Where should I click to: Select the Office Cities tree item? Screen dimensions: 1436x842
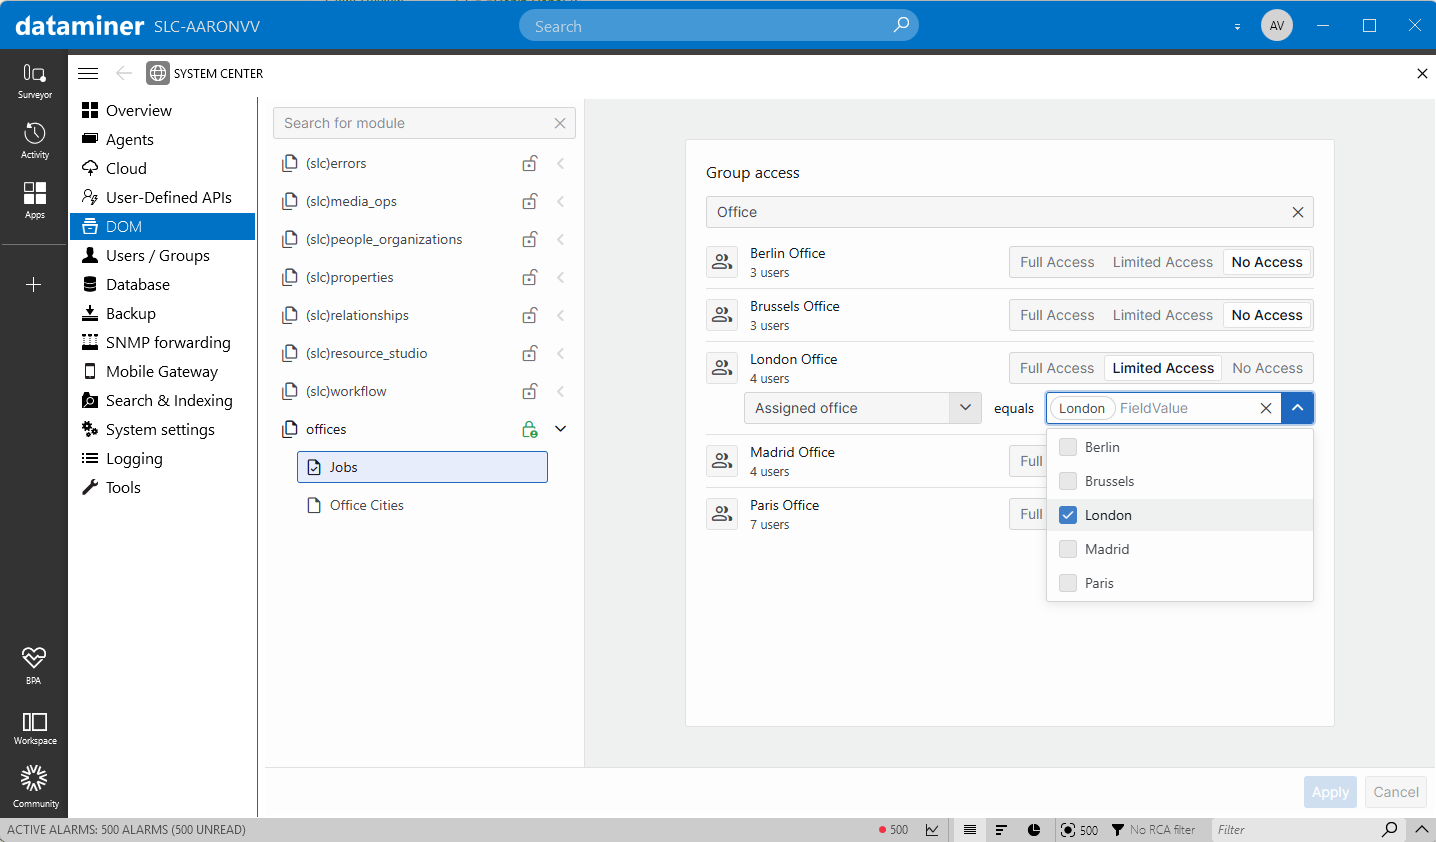[367, 506]
